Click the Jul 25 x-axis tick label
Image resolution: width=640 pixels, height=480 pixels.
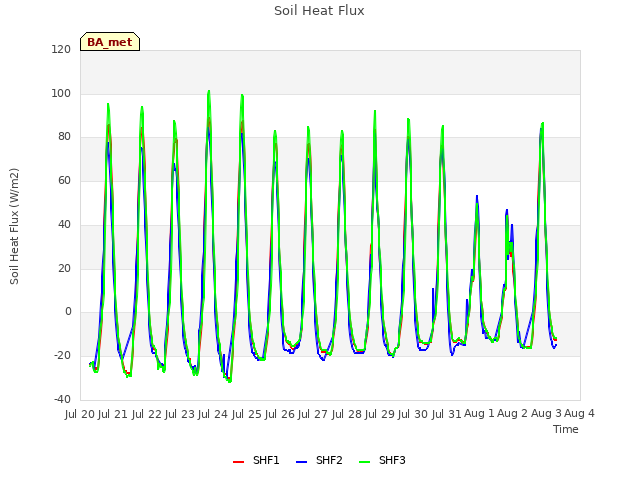247,414
